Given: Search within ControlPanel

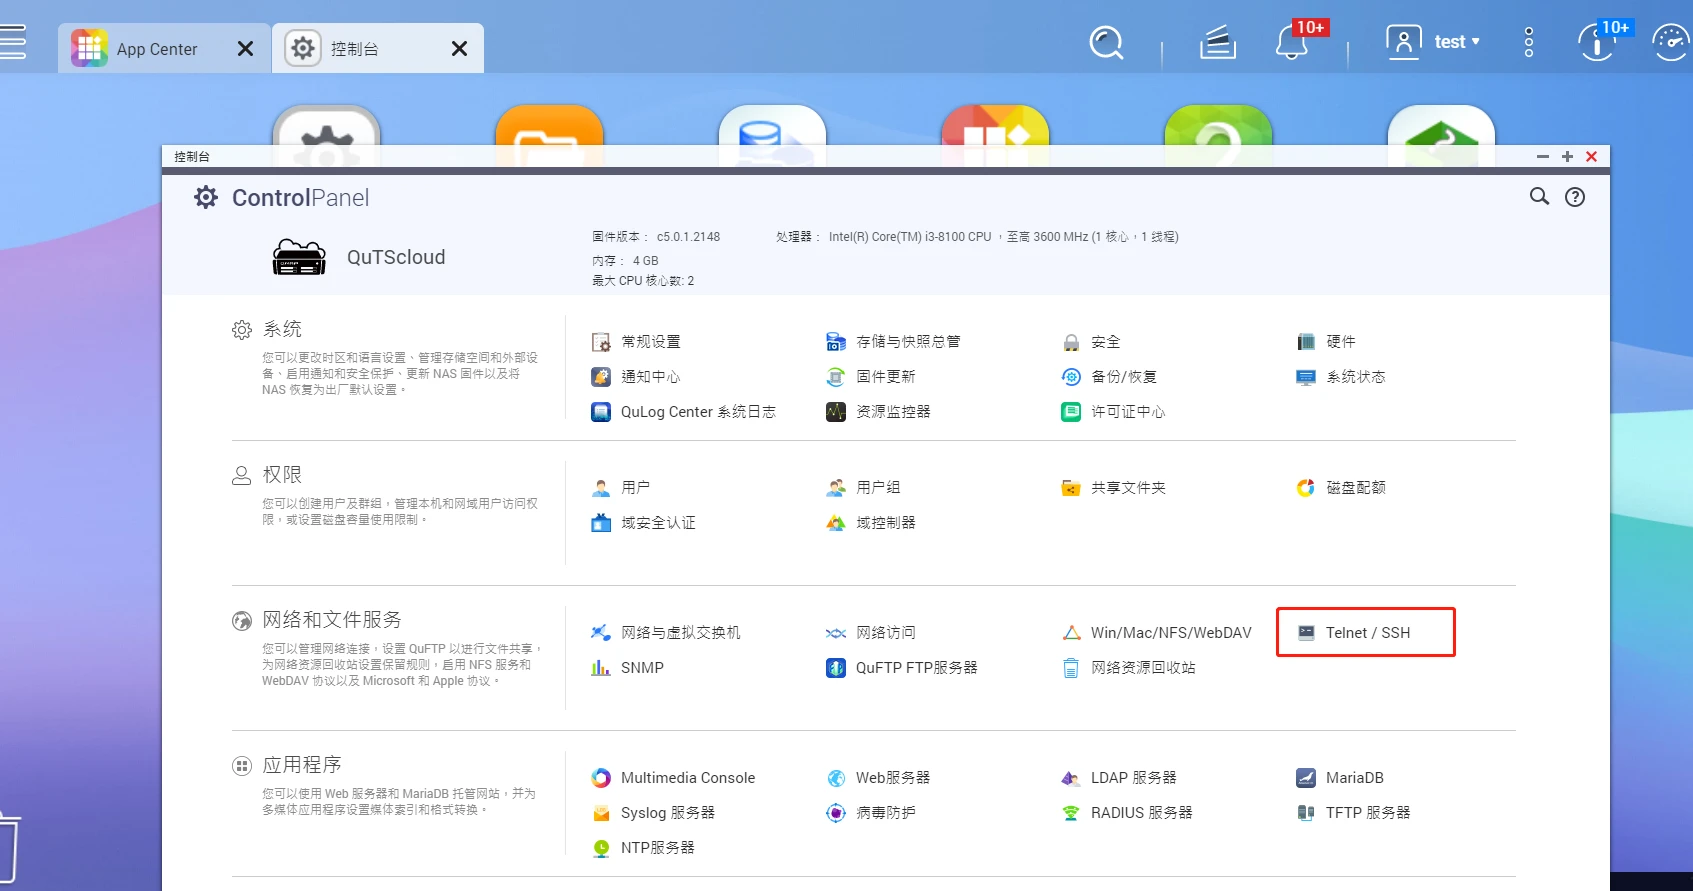Looking at the screenshot, I should [x=1540, y=197].
